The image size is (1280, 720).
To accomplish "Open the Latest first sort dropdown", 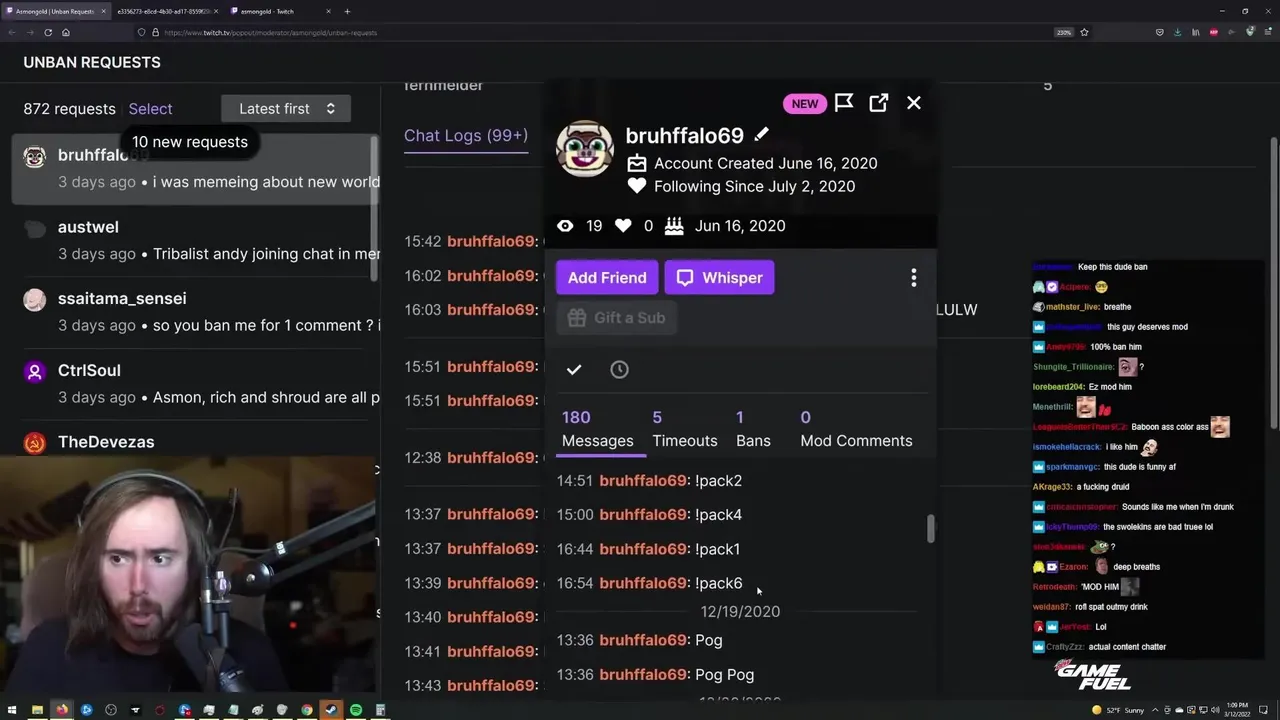I will click(x=286, y=109).
